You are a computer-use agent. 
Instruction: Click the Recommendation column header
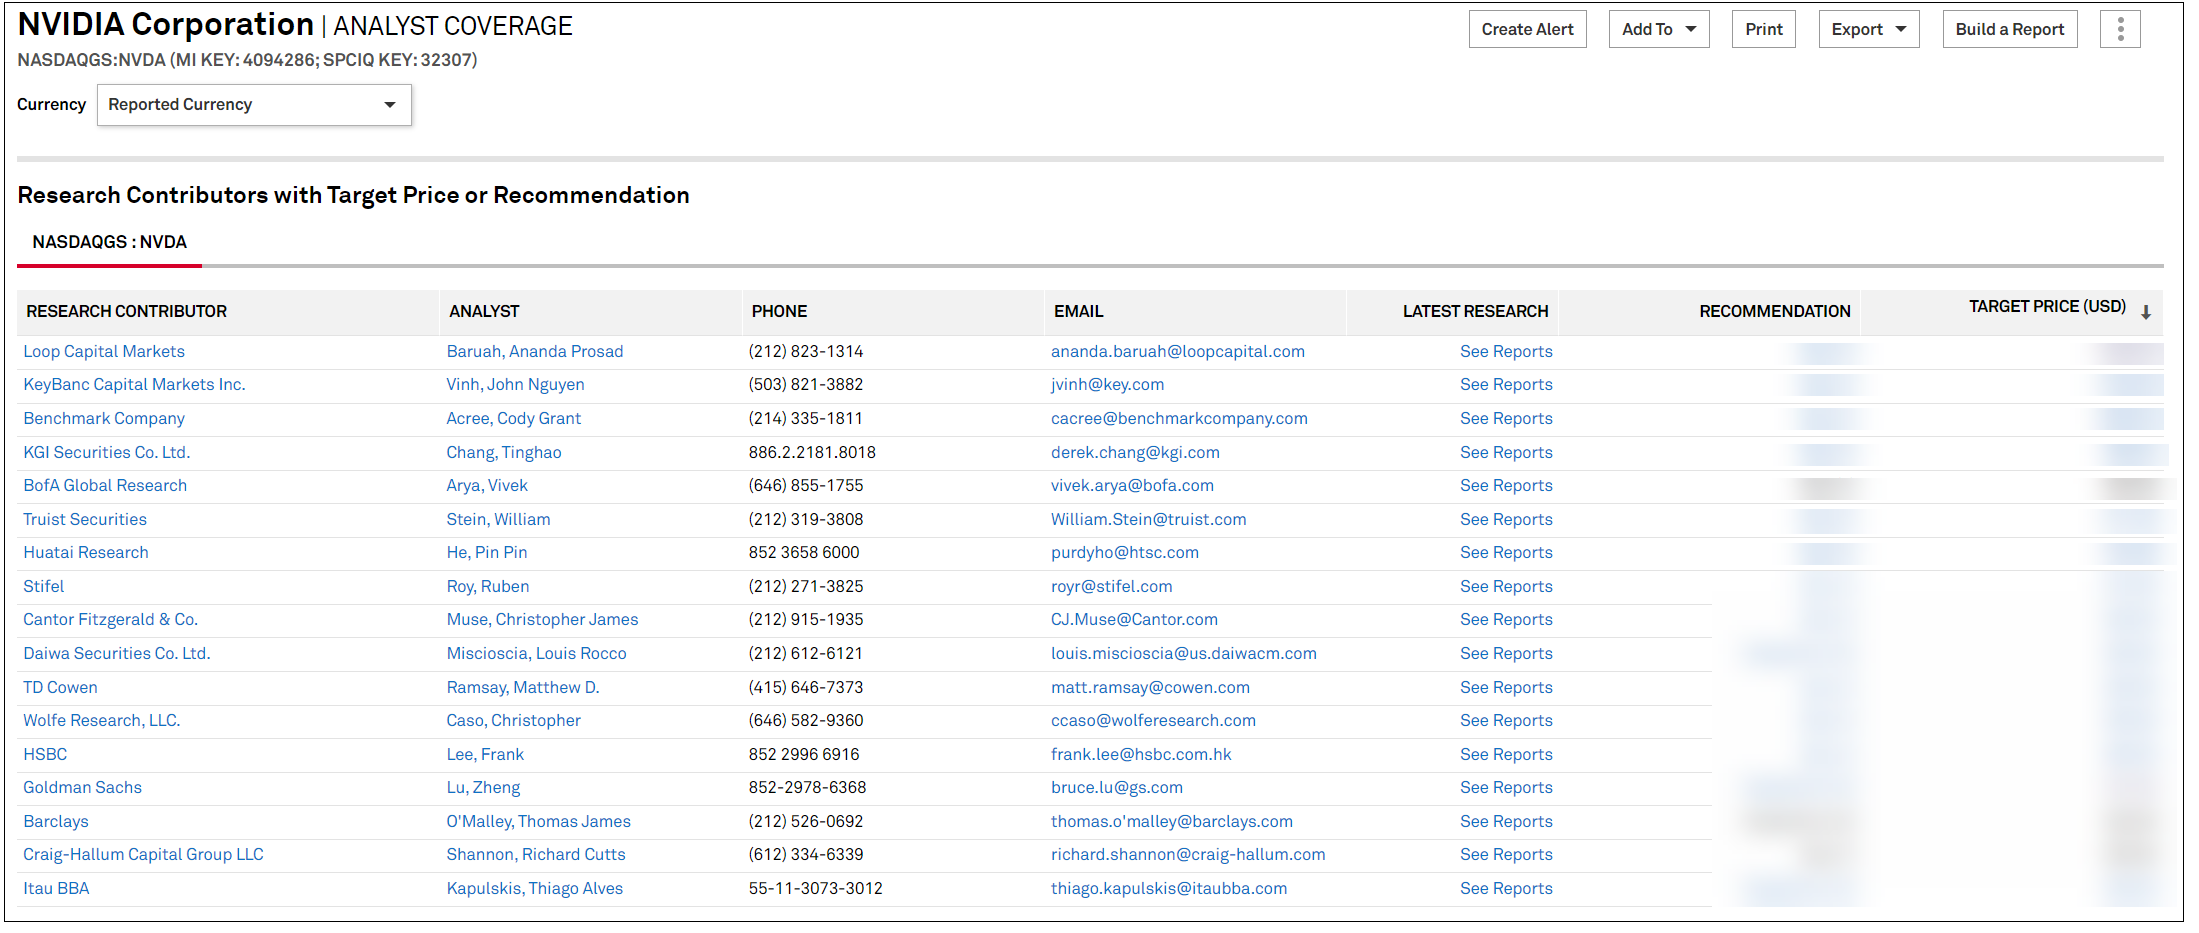click(x=1773, y=312)
